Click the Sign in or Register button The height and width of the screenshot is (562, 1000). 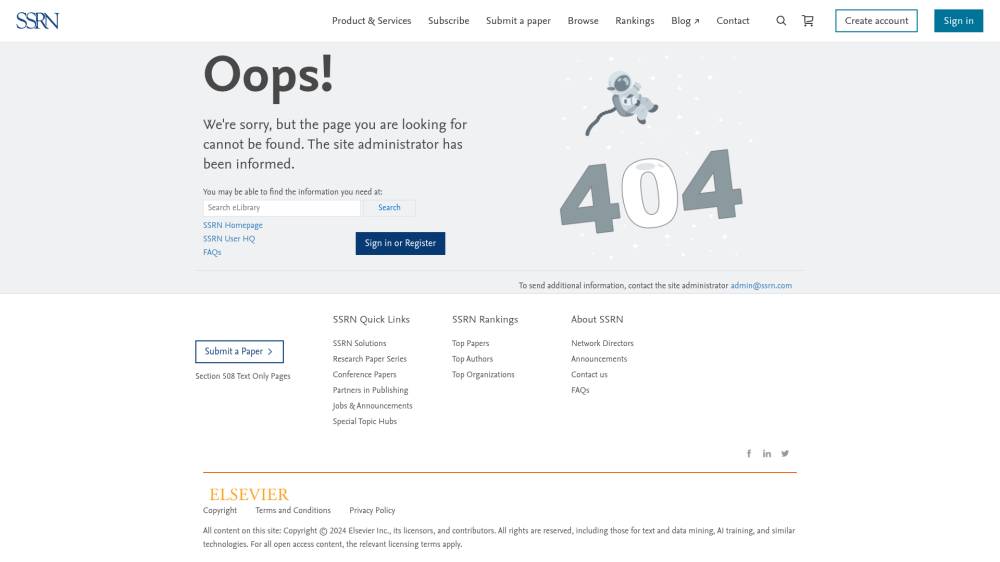400,243
